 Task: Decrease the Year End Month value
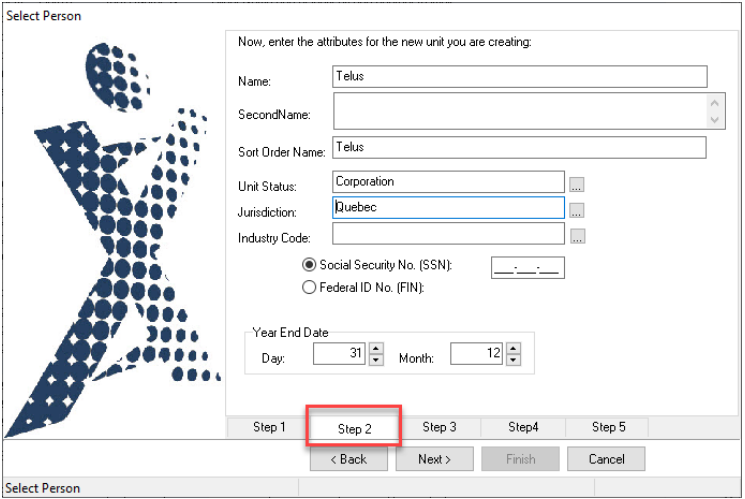[513, 360]
